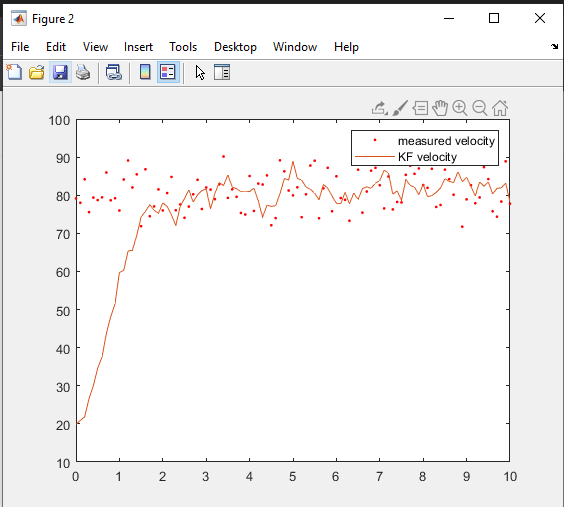Maximize the Figure 2 window

(x=494, y=18)
